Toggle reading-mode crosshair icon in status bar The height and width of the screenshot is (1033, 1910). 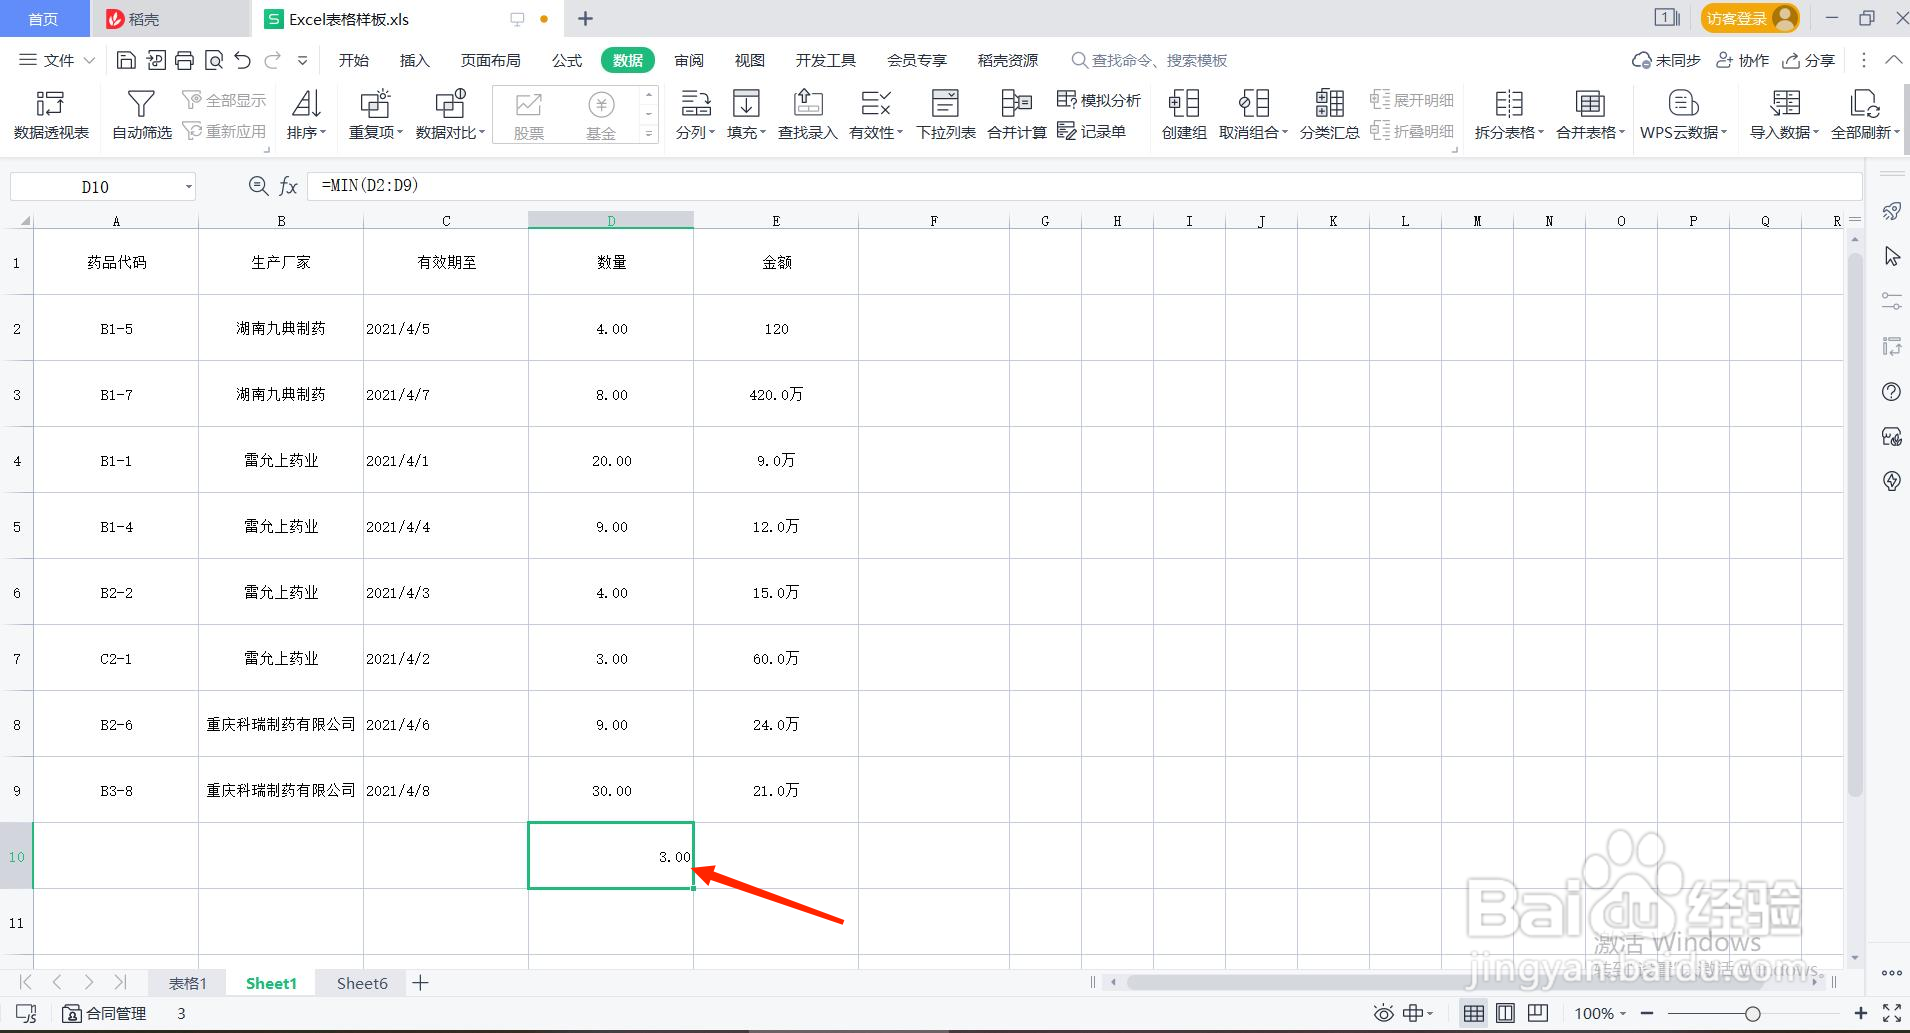[x=1417, y=1013]
